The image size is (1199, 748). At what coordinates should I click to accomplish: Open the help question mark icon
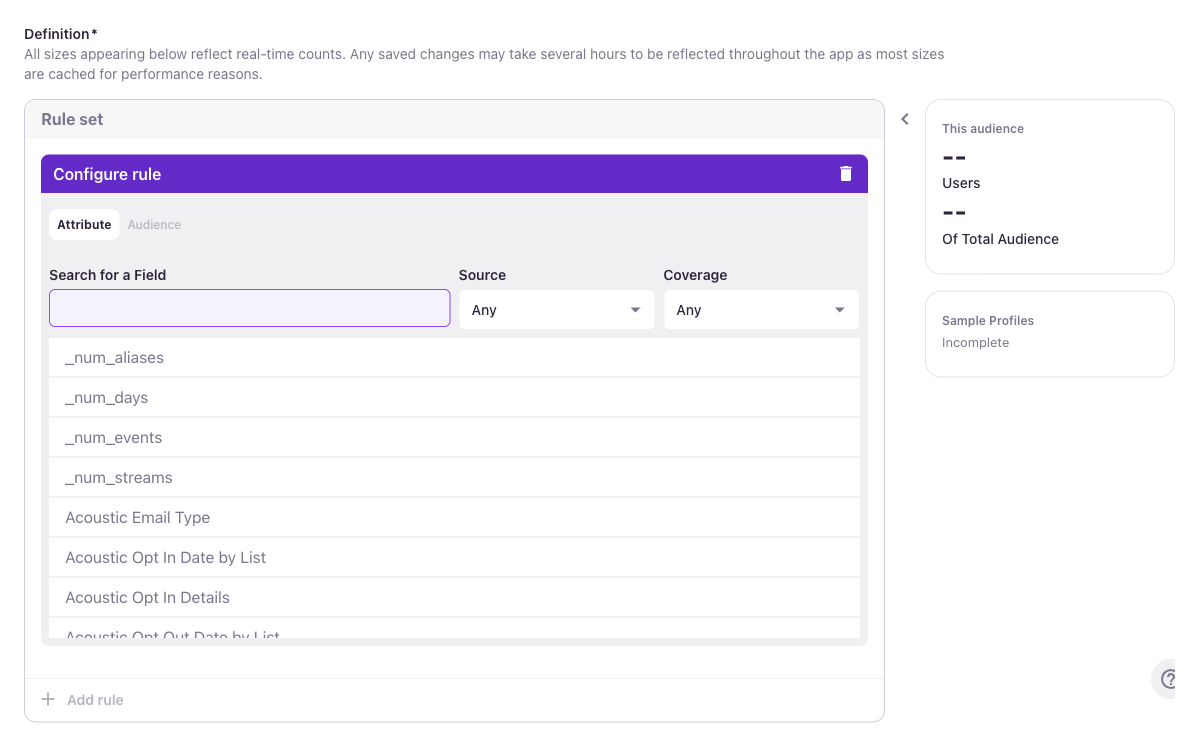tap(1168, 678)
